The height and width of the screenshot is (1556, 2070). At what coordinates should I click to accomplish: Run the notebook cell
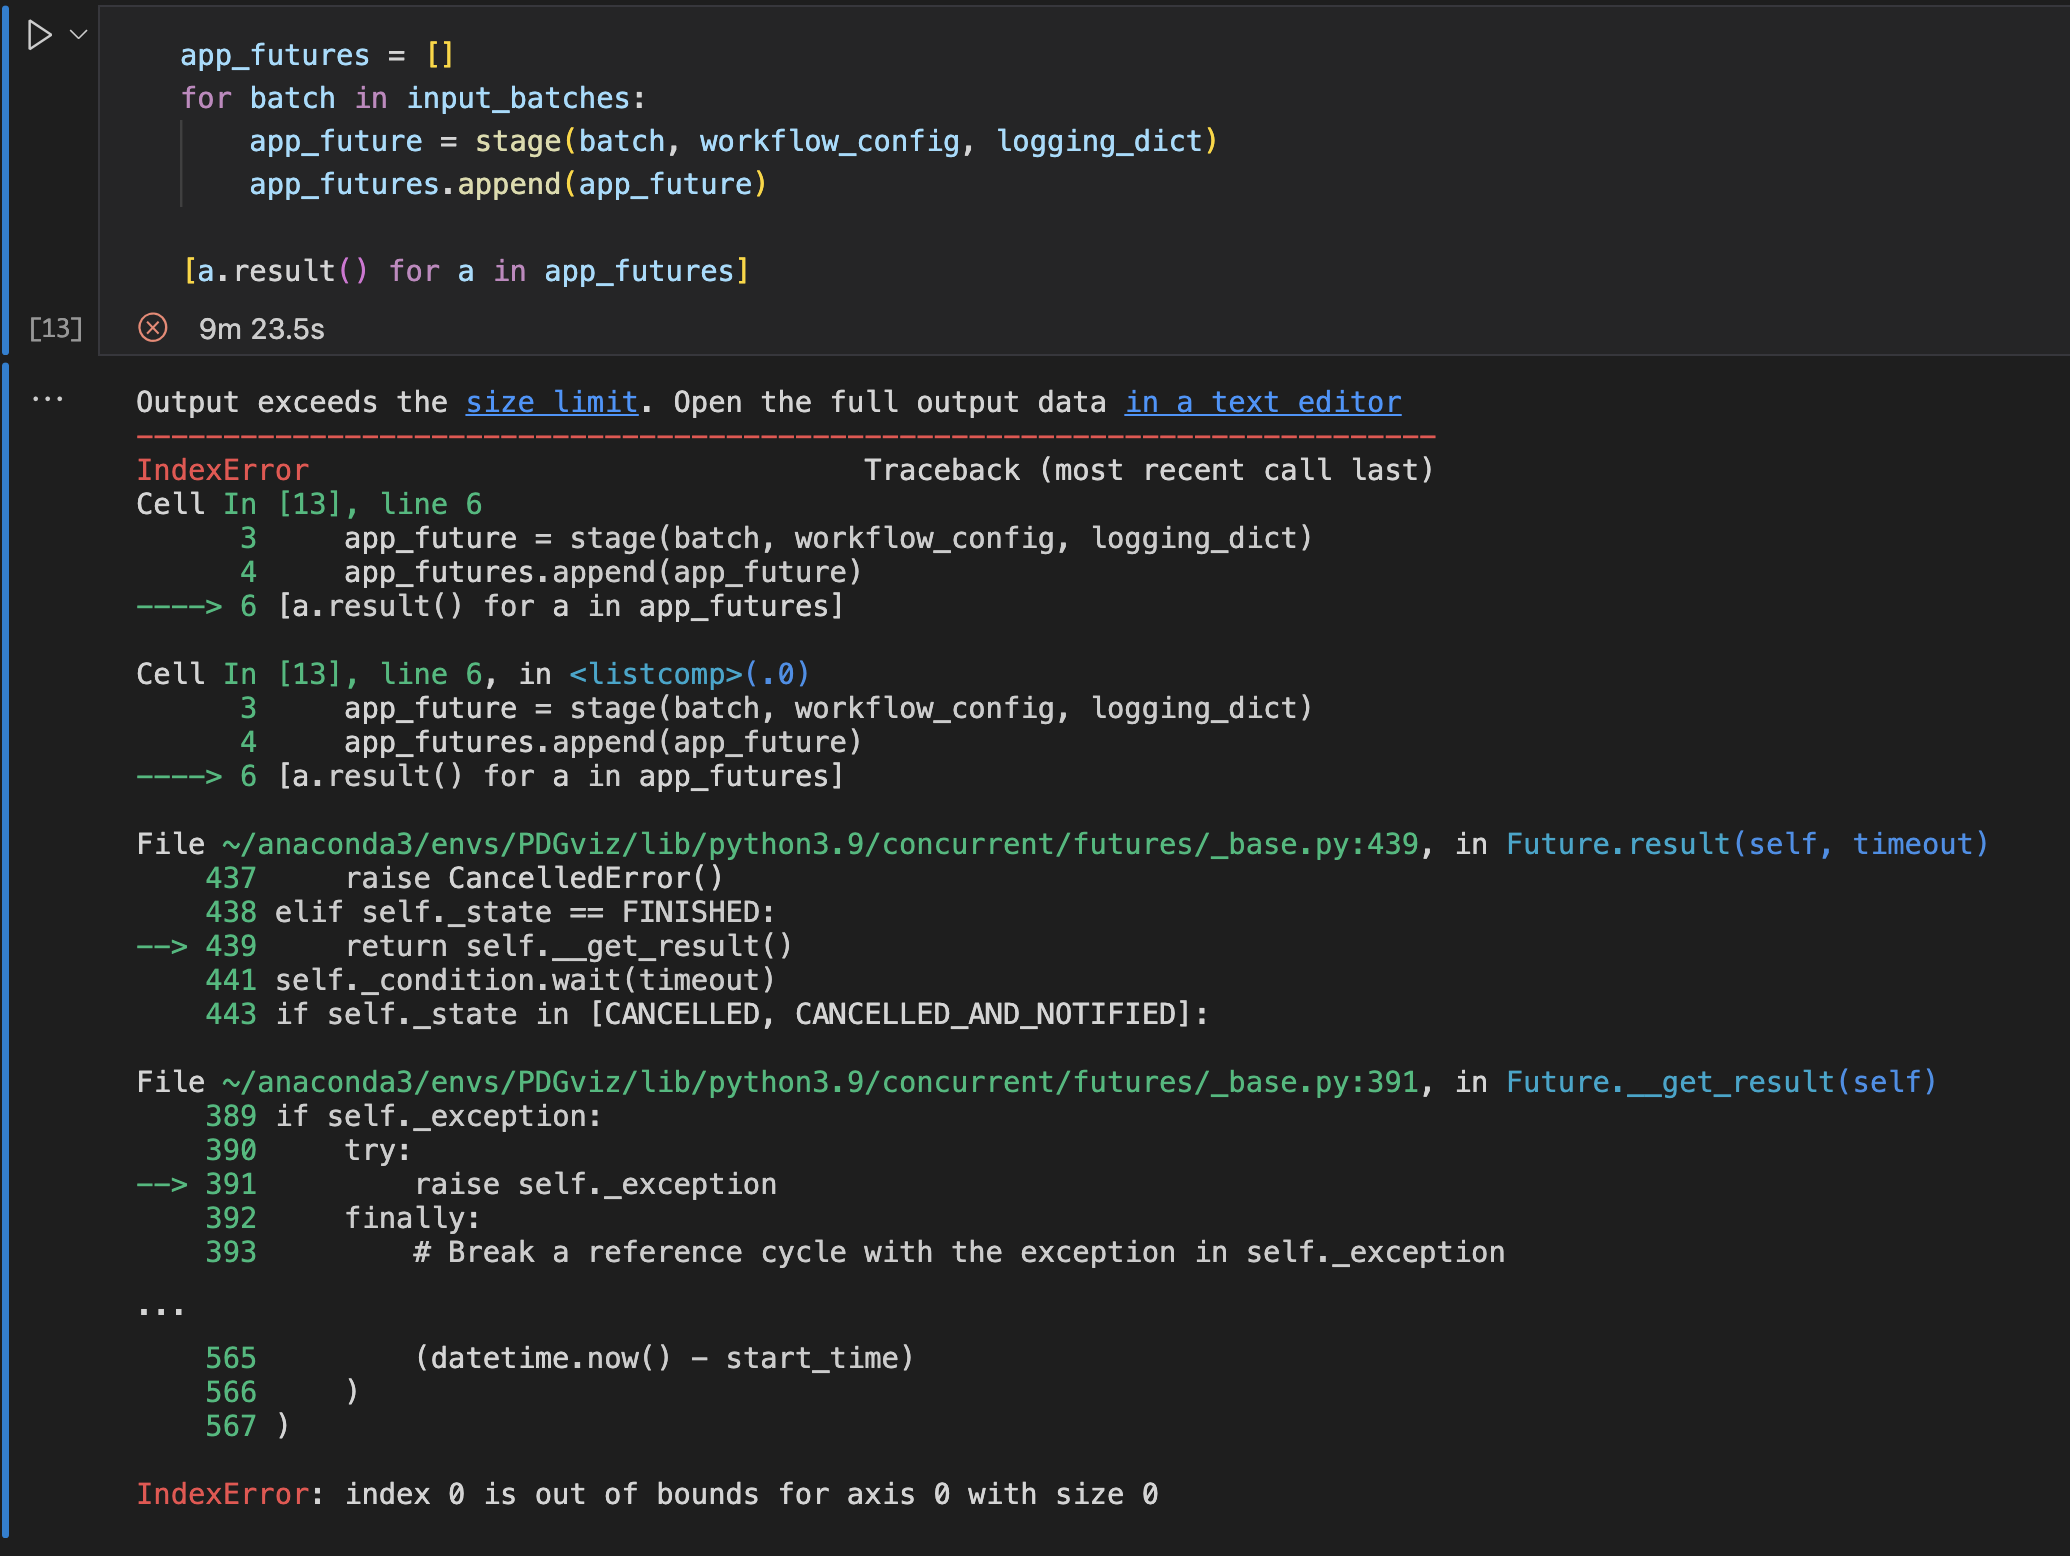click(39, 36)
